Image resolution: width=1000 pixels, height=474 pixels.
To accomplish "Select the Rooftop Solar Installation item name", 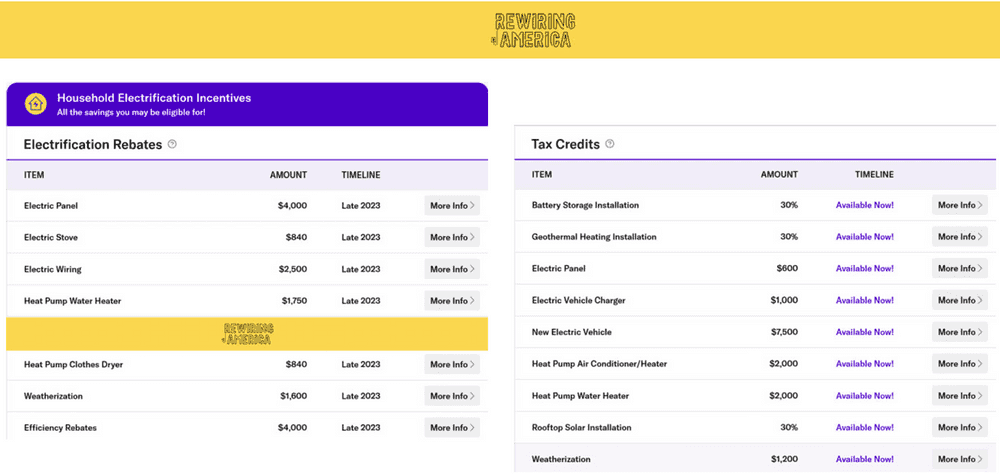I will (581, 427).
